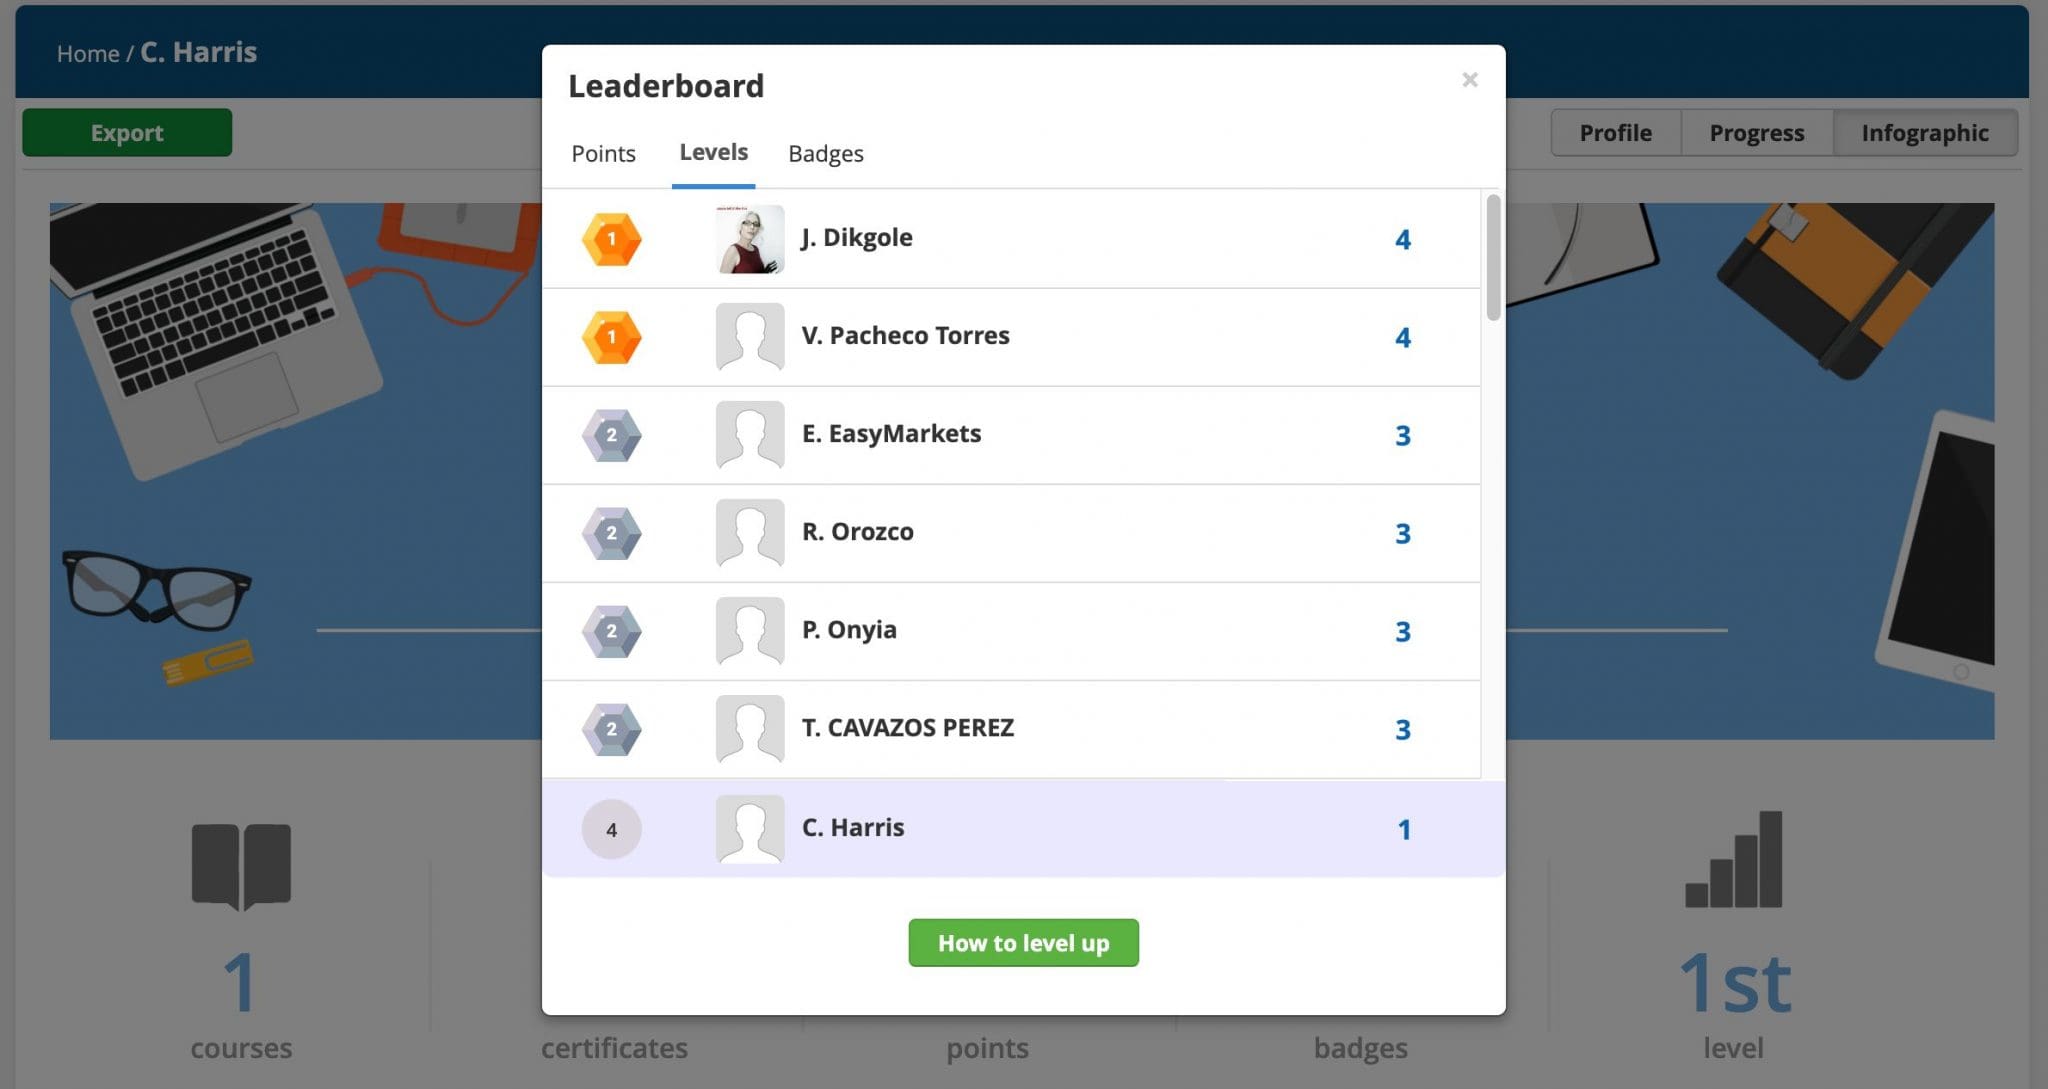
Task: Click the rank 2 badge icon for T. CAVAZOS PEREZ
Action: coord(612,729)
